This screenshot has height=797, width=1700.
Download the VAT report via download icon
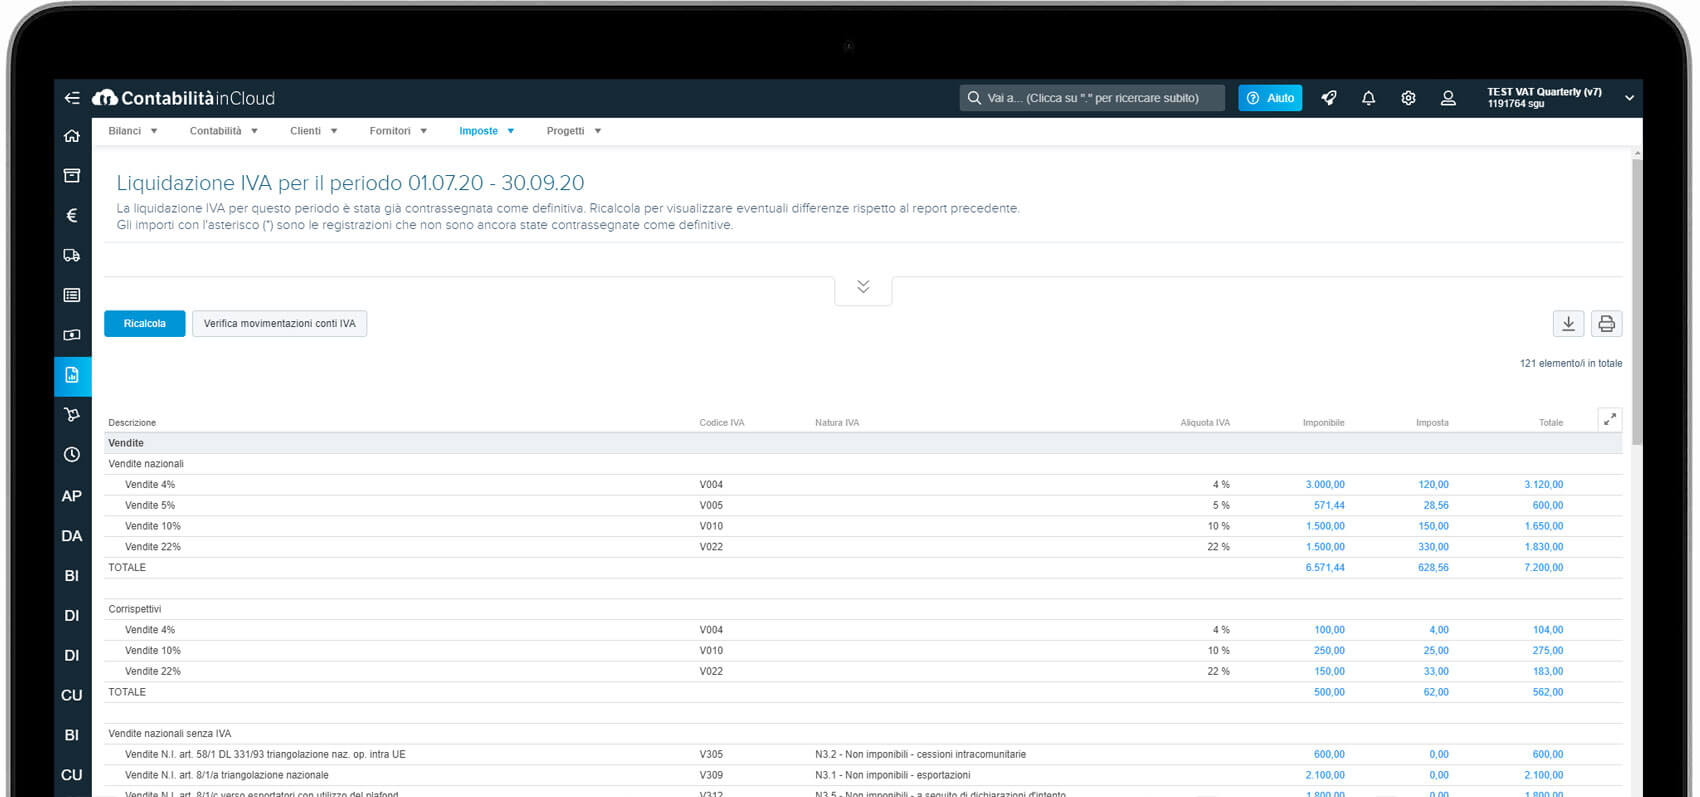click(x=1569, y=324)
